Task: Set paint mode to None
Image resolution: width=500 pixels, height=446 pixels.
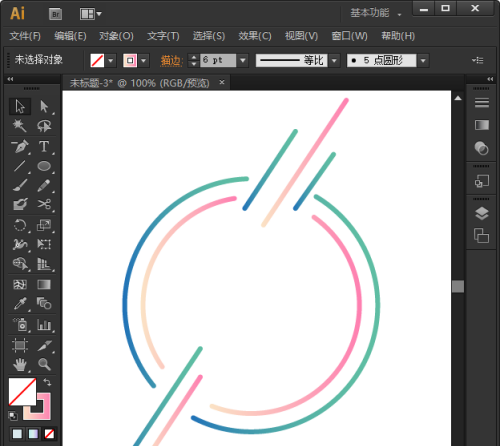Action: (49, 434)
